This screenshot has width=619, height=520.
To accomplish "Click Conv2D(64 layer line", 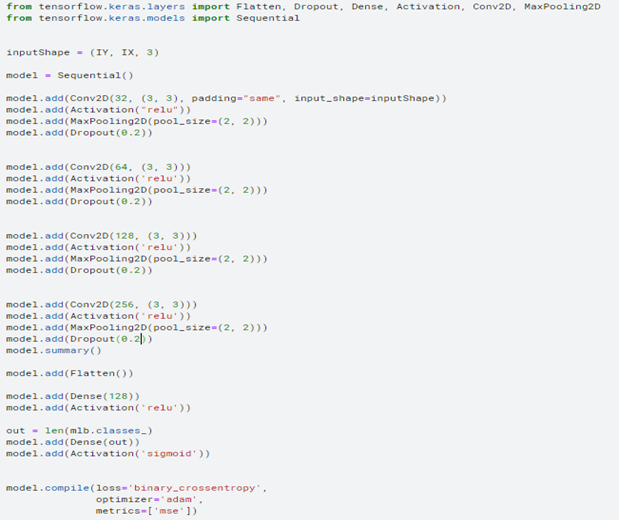I will (x=98, y=167).
